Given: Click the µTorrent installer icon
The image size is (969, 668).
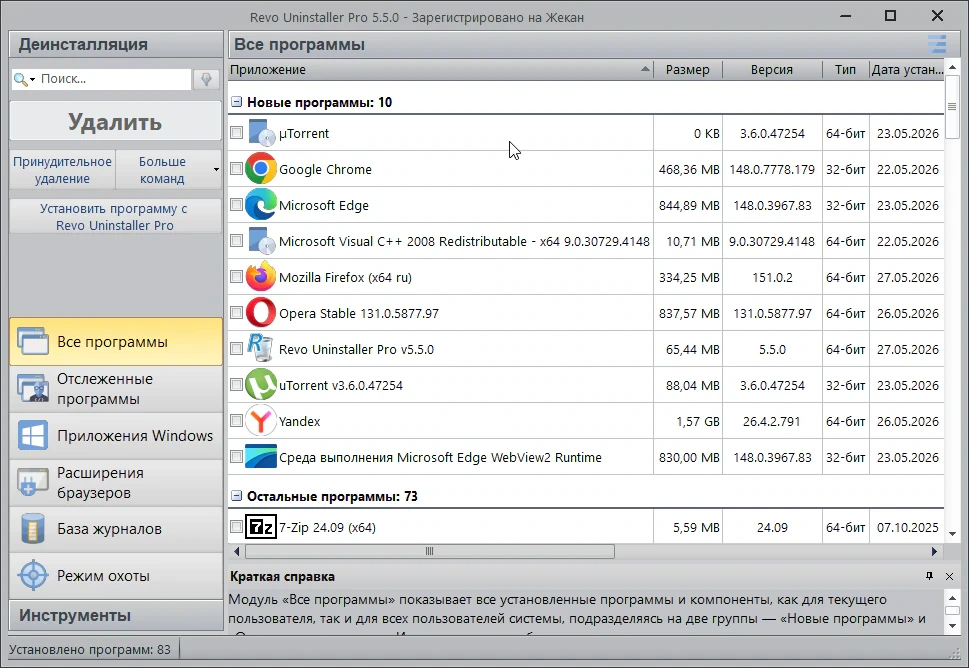Looking at the screenshot, I should coord(261,133).
